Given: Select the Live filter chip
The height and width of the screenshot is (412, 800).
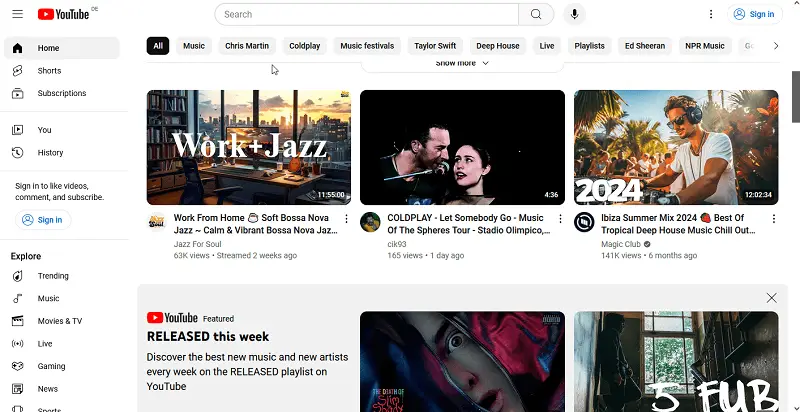Looking at the screenshot, I should (x=547, y=46).
